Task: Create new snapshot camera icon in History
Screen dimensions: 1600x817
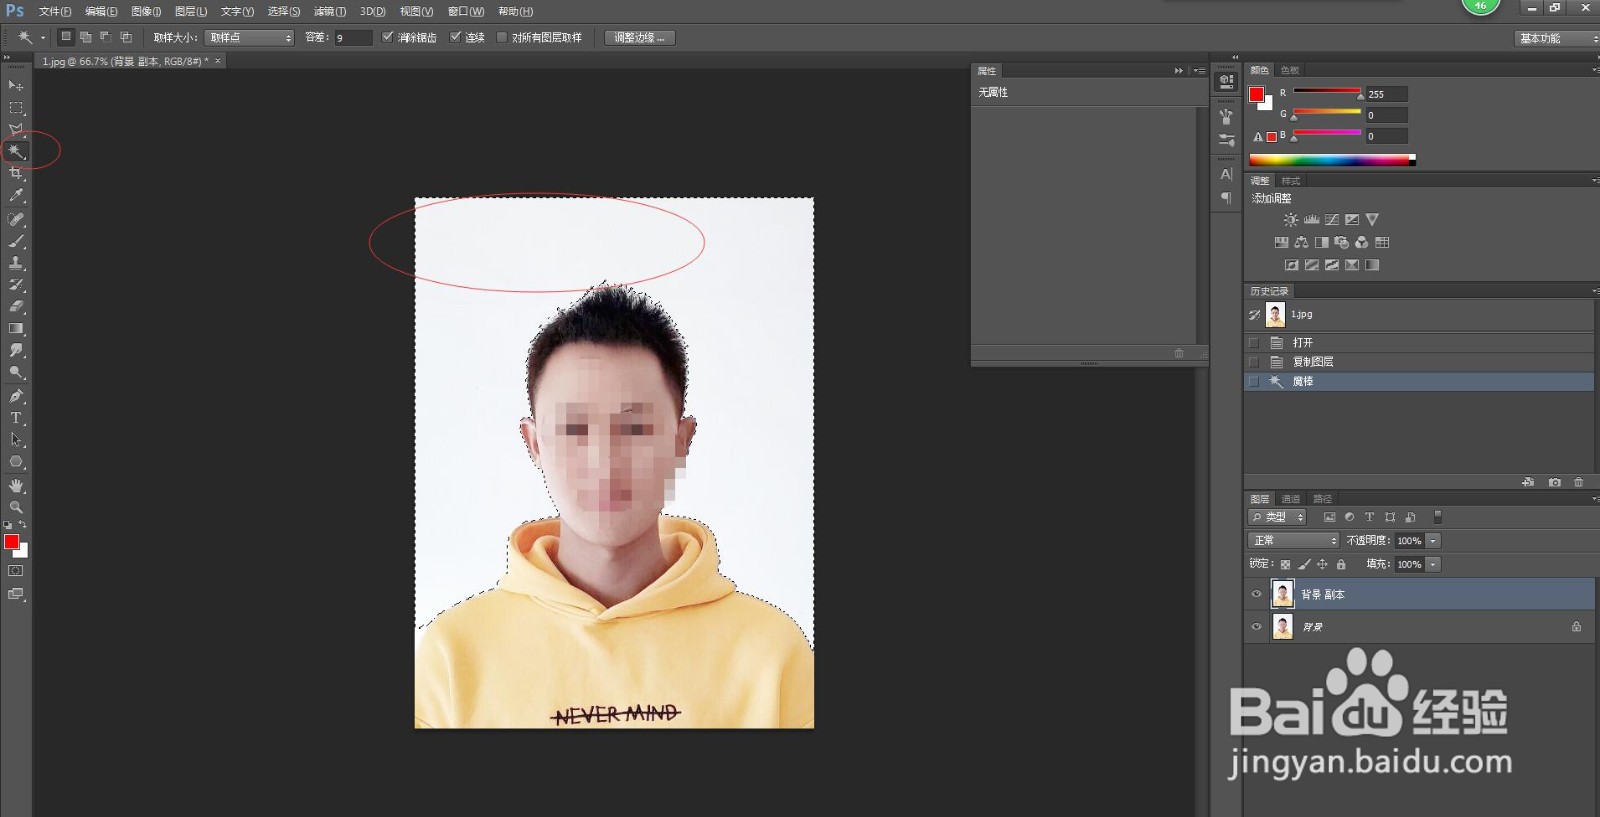Action: [1554, 482]
